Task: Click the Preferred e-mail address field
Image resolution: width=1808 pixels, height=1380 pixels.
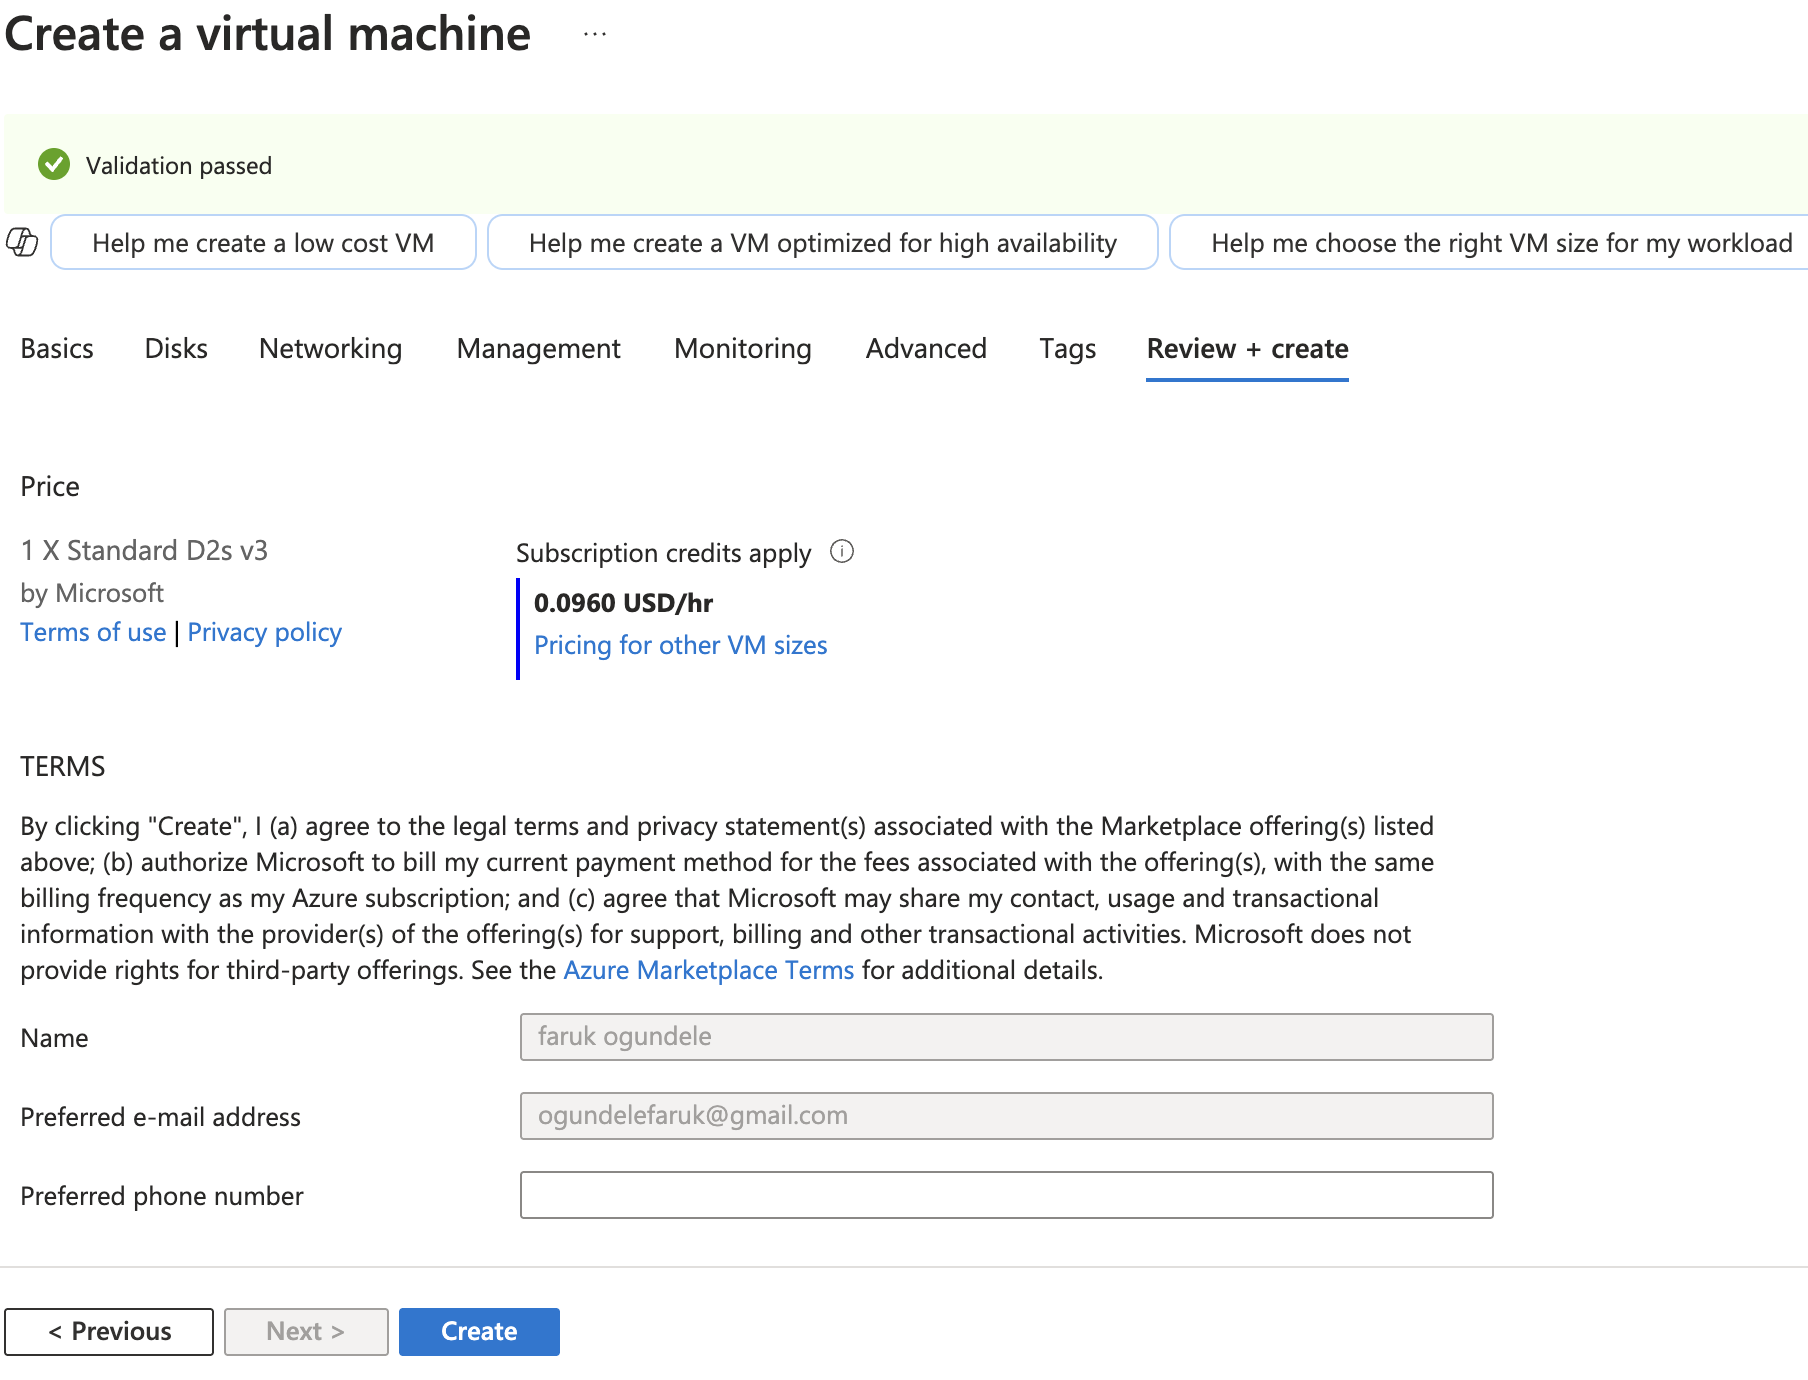Action: (1006, 1116)
